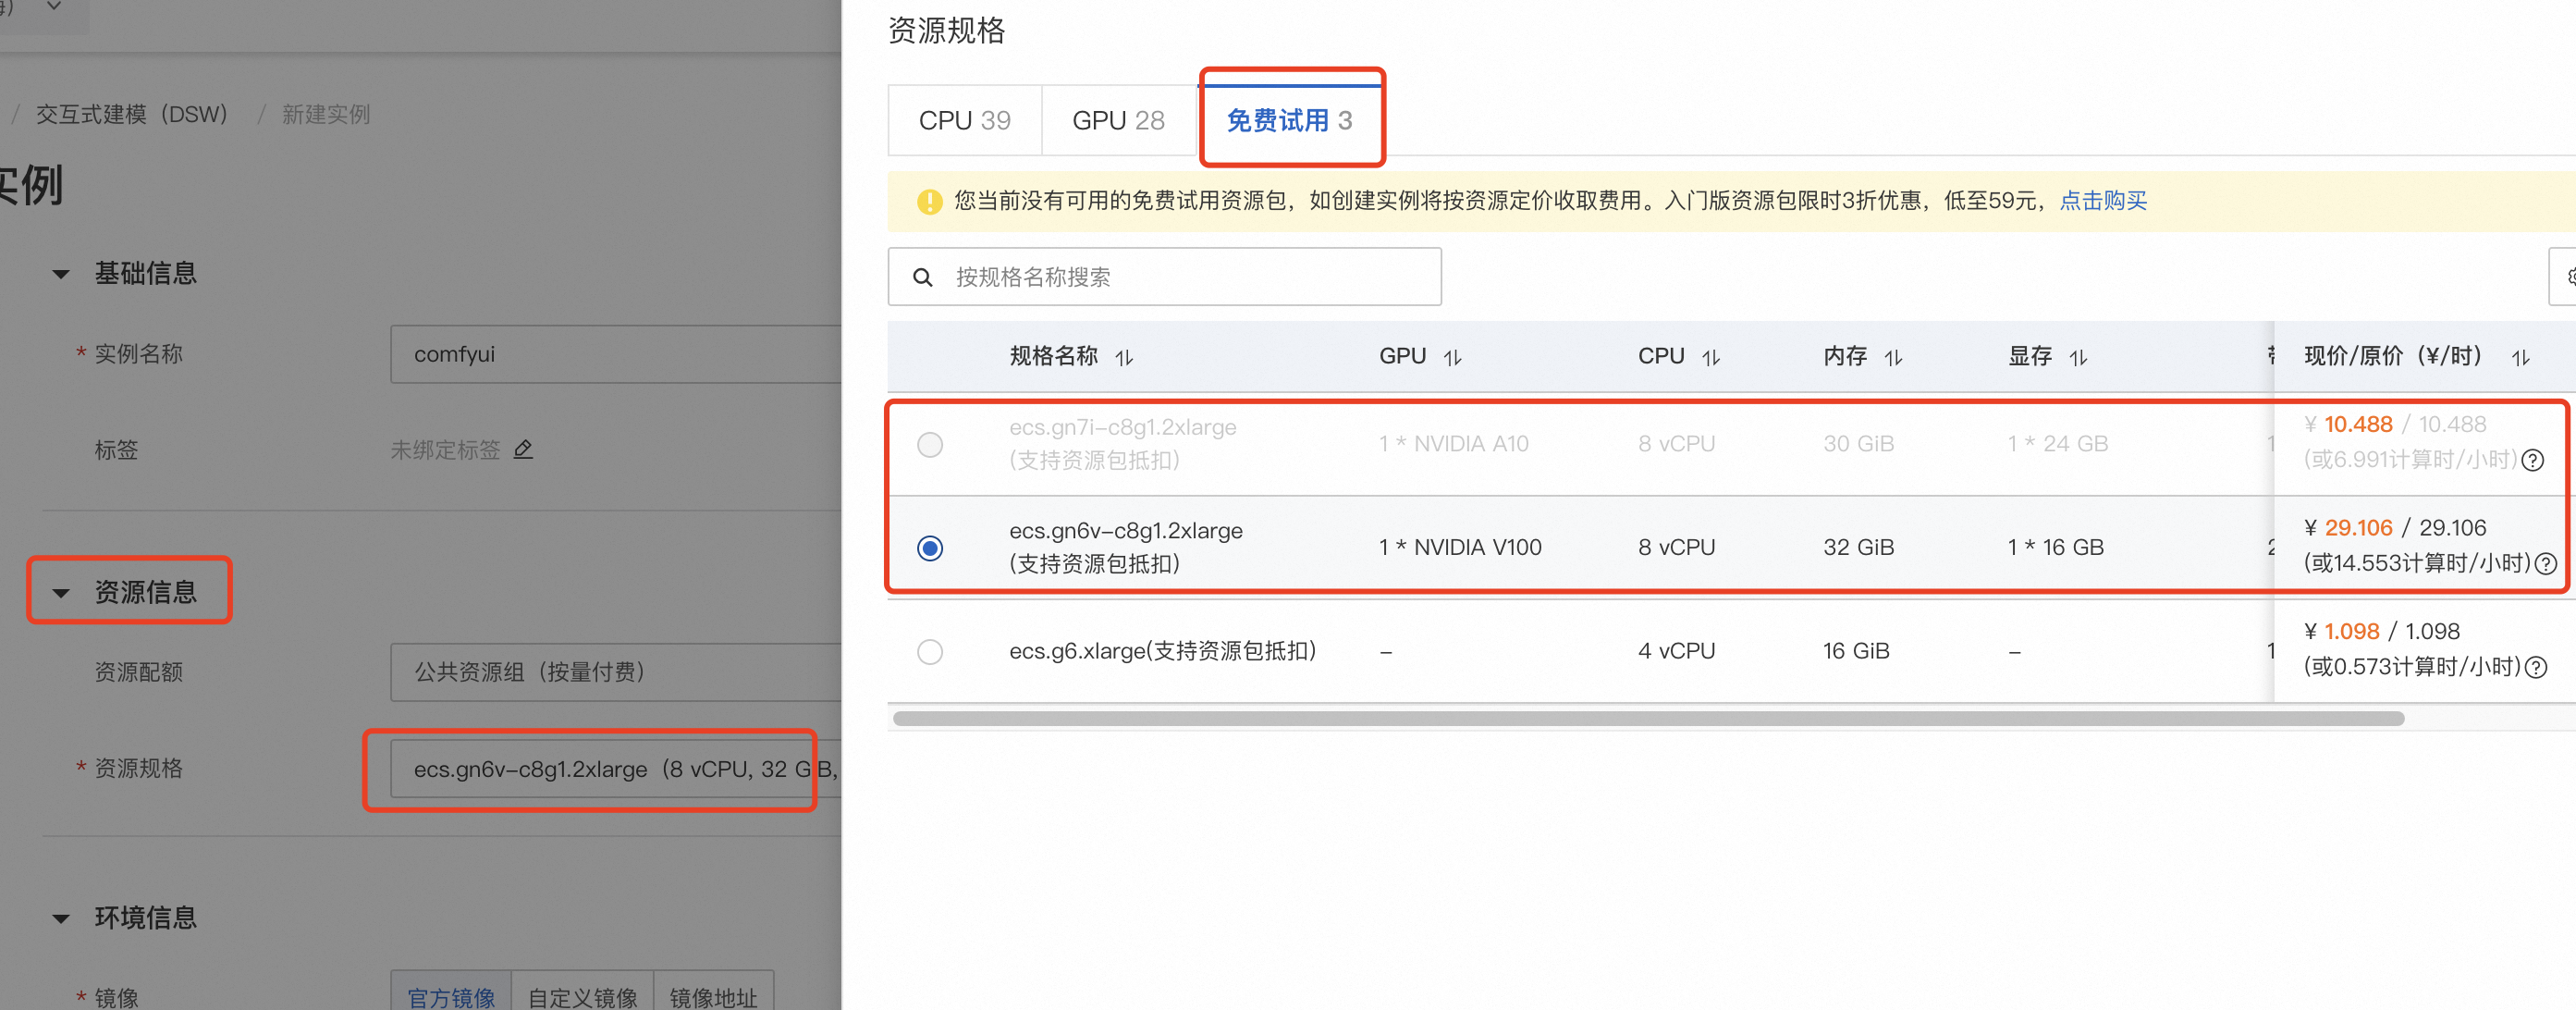Open the 资源规格 selector field
This screenshot has height=1010, width=2576.
click(615, 769)
